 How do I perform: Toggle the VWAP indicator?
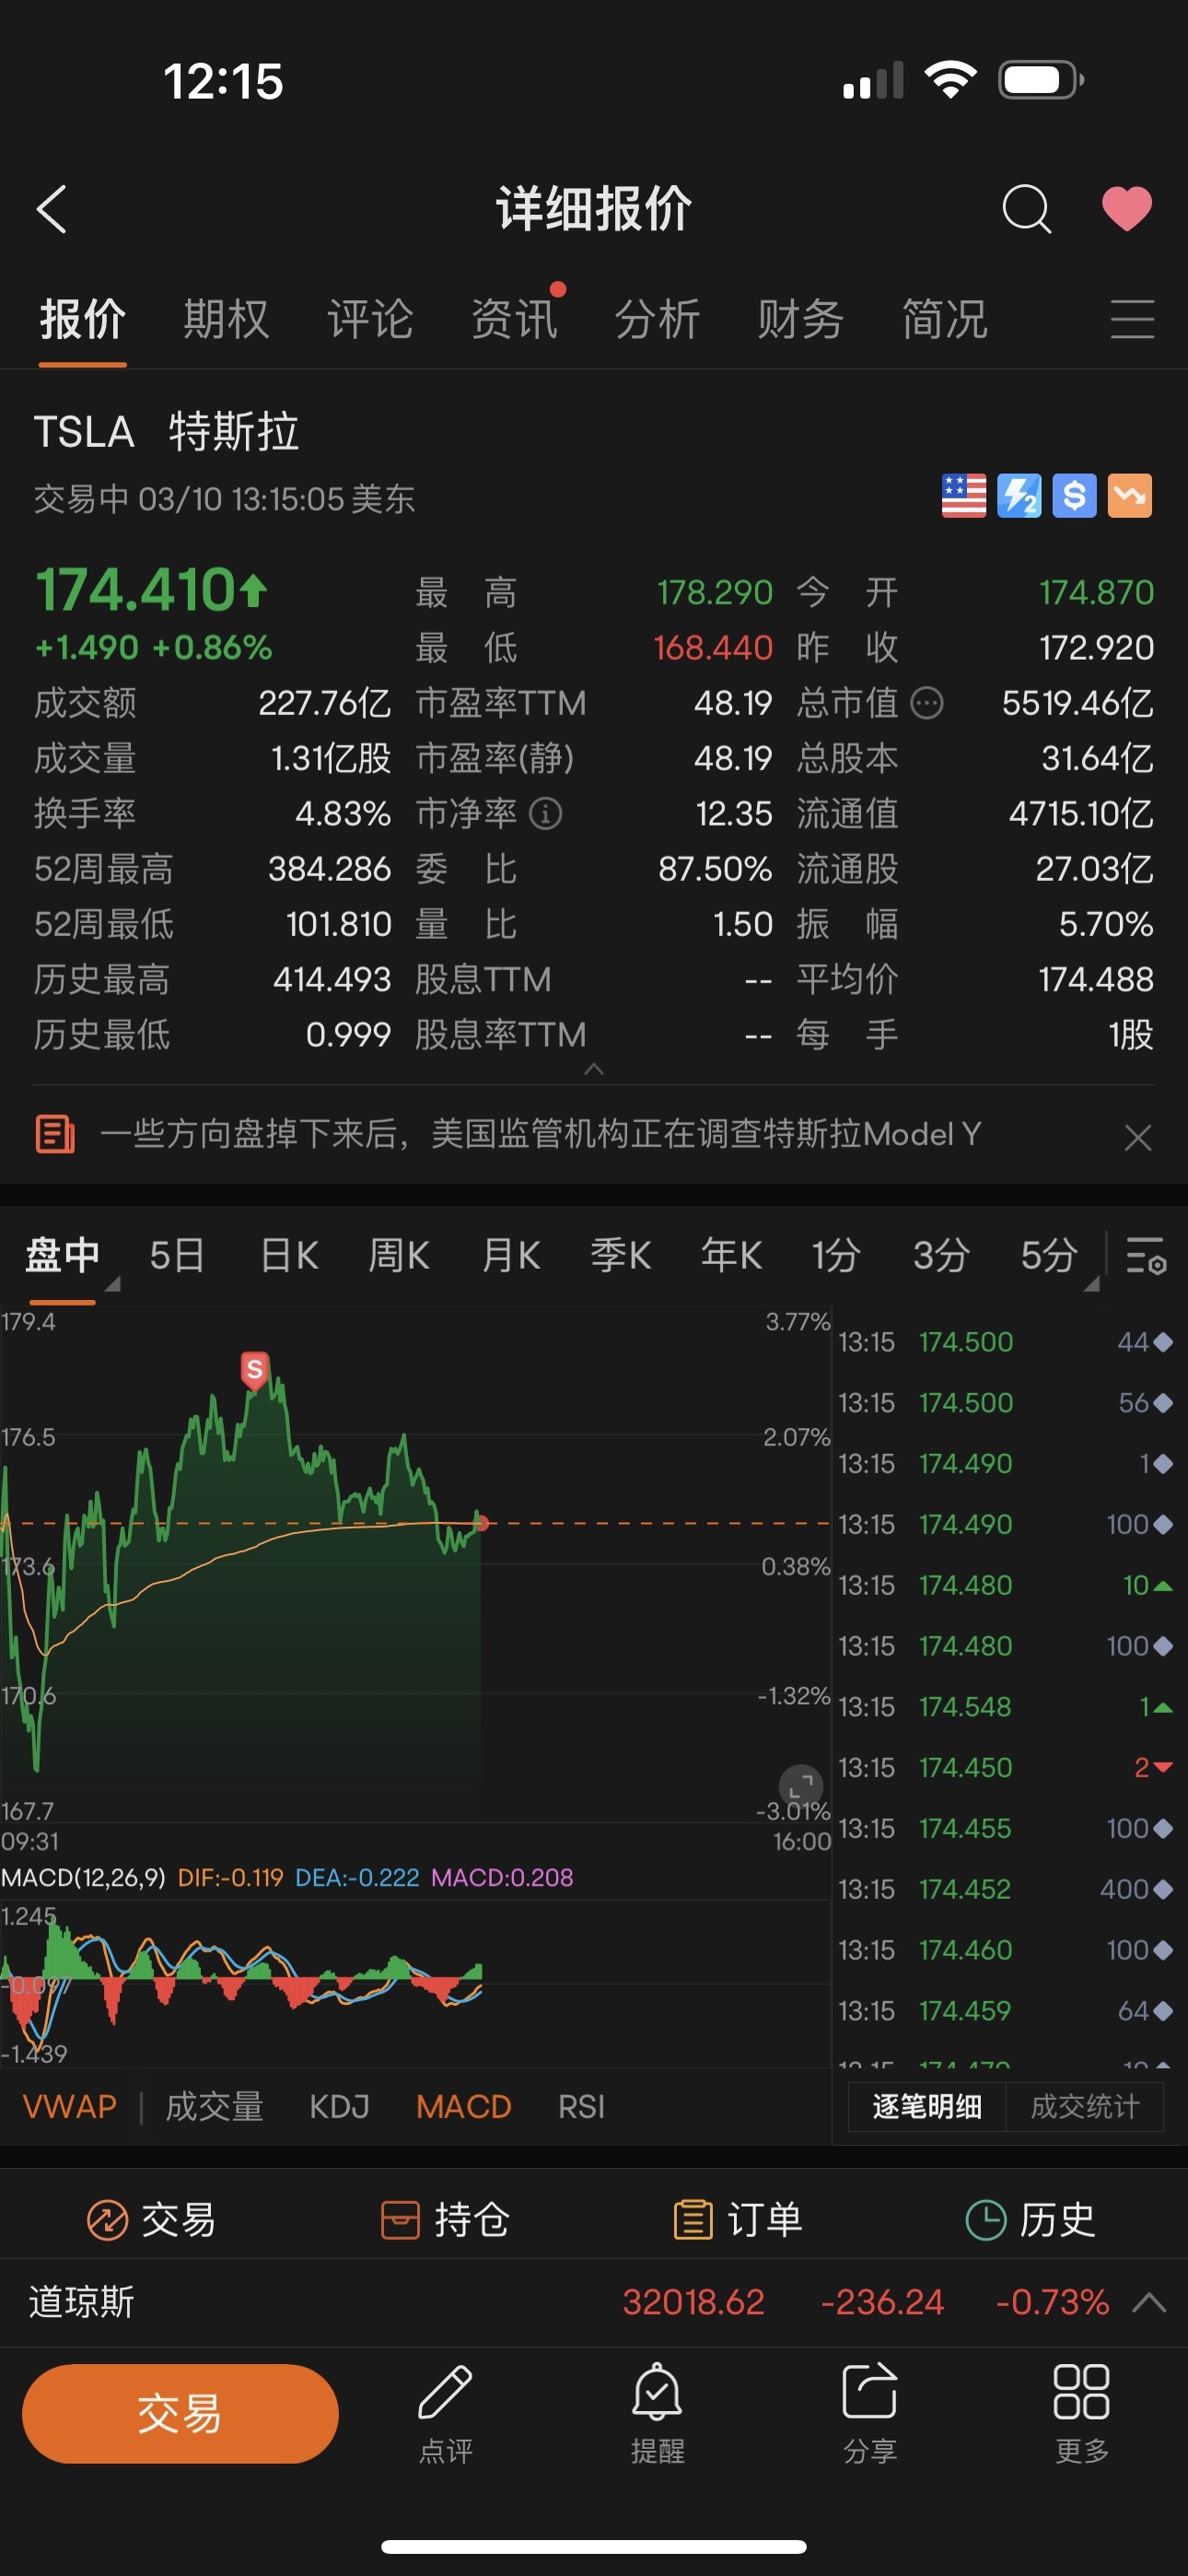pos(70,2106)
